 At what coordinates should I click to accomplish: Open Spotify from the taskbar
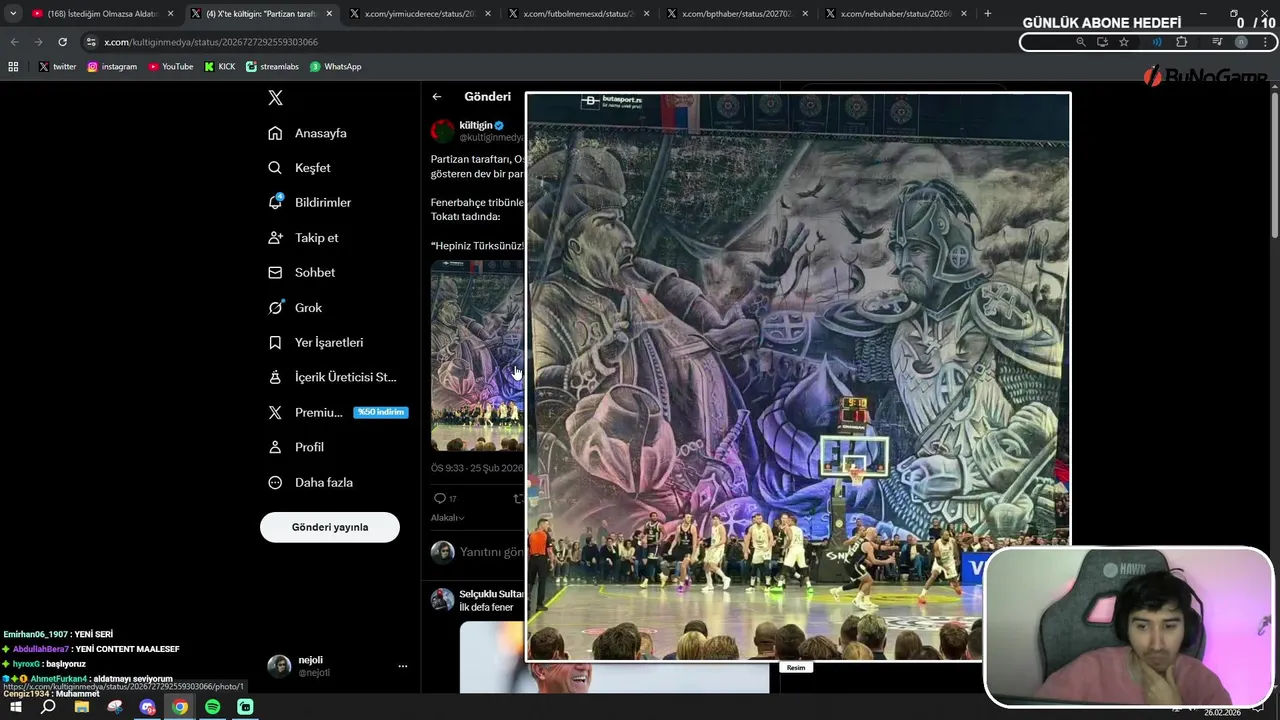click(213, 707)
